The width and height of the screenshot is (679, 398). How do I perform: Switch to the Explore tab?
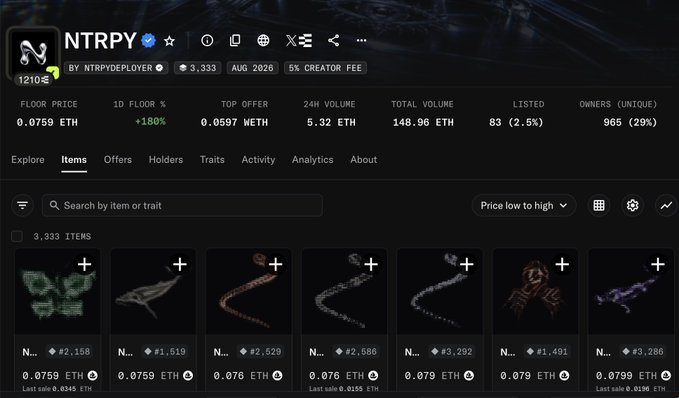point(28,160)
